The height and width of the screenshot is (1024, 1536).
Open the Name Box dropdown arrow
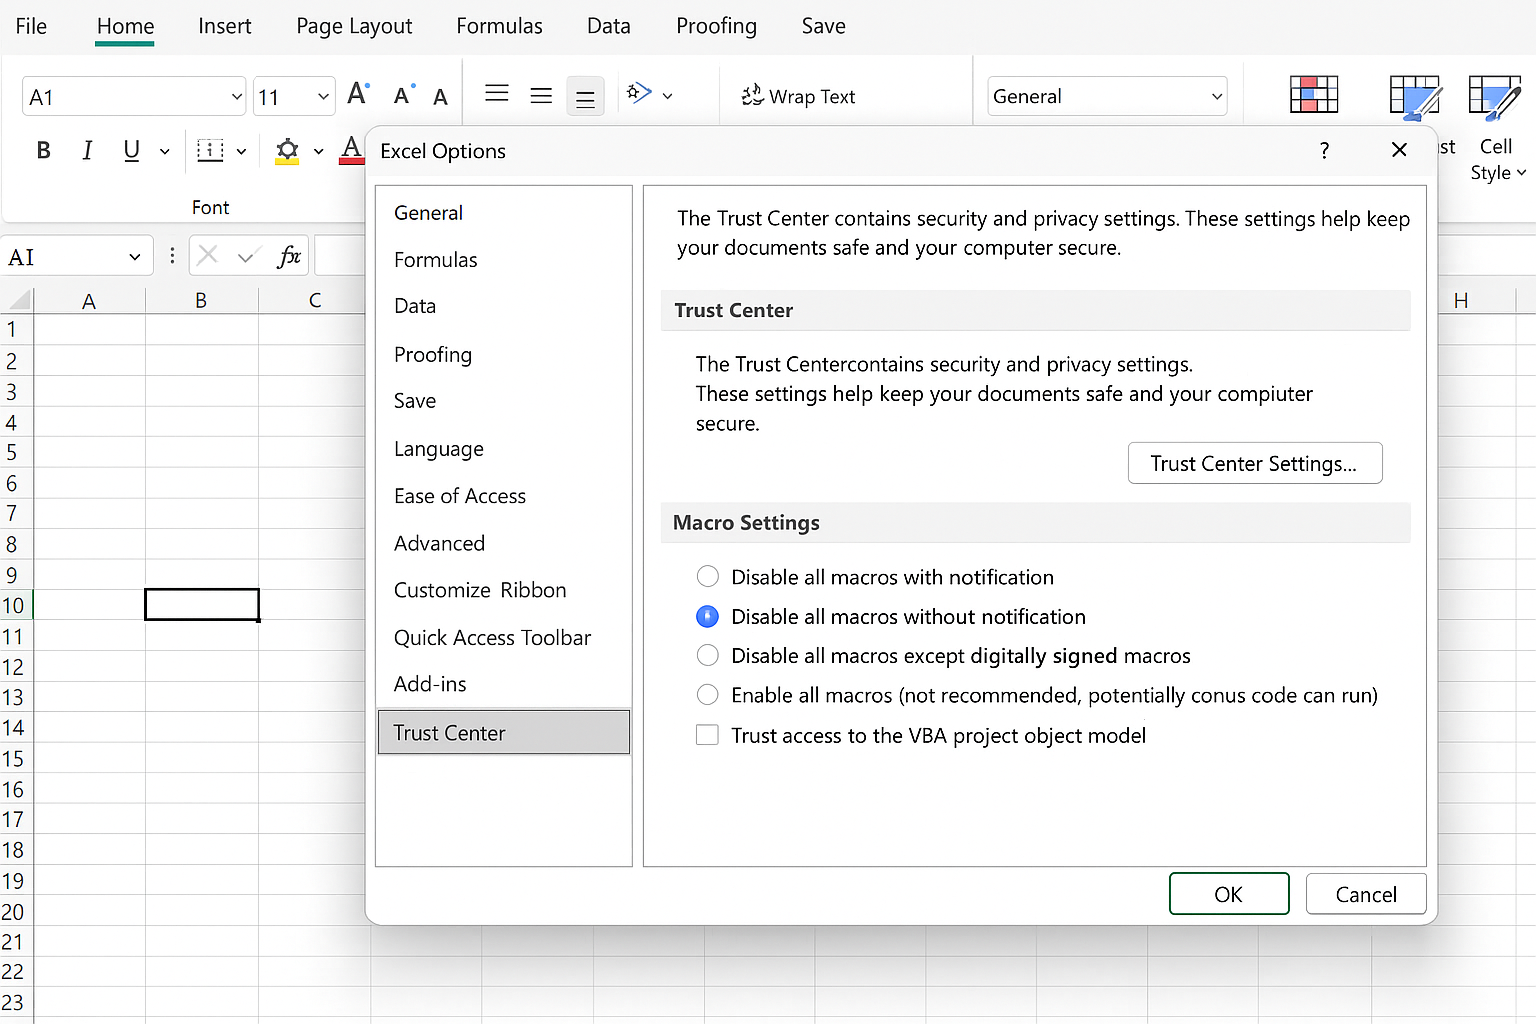135,257
